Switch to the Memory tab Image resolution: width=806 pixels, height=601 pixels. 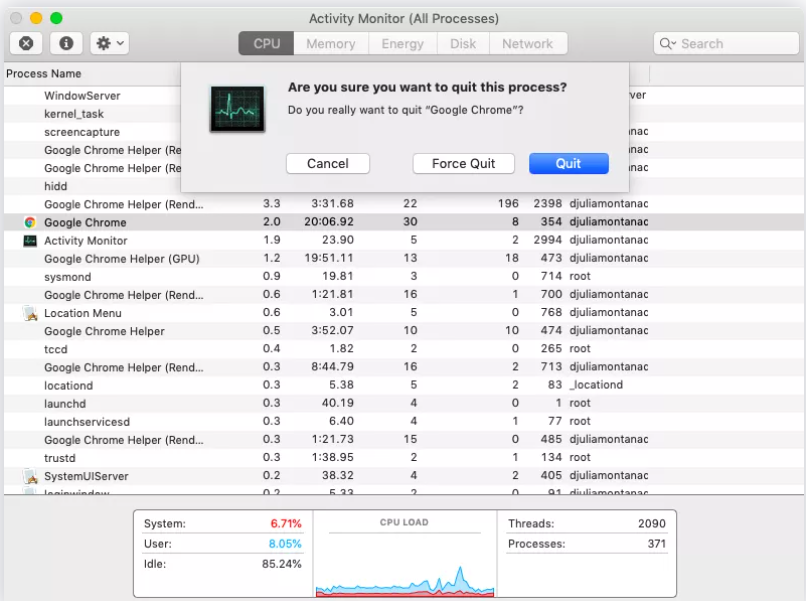coord(330,44)
